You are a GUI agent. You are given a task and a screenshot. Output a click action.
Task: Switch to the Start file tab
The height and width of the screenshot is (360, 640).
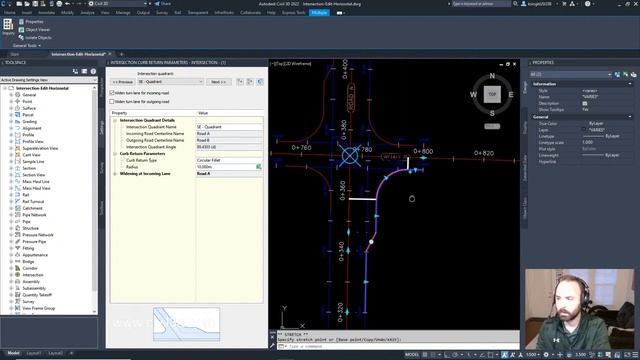coord(15,54)
